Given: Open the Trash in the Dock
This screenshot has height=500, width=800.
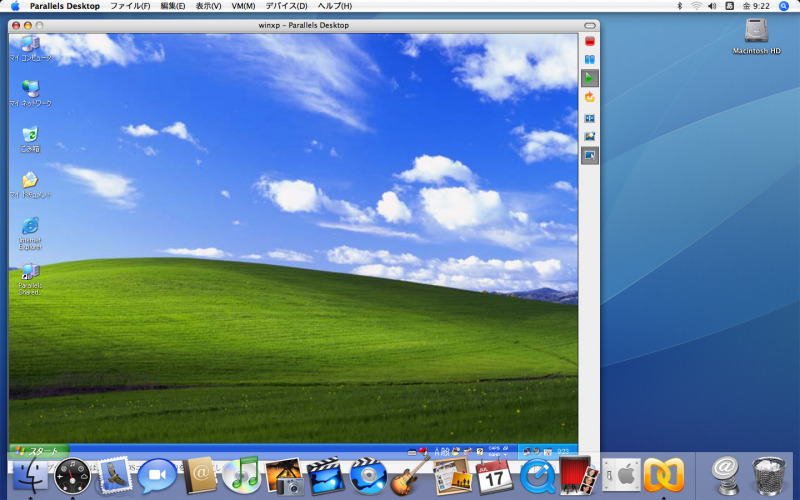Looking at the screenshot, I should click(x=769, y=476).
